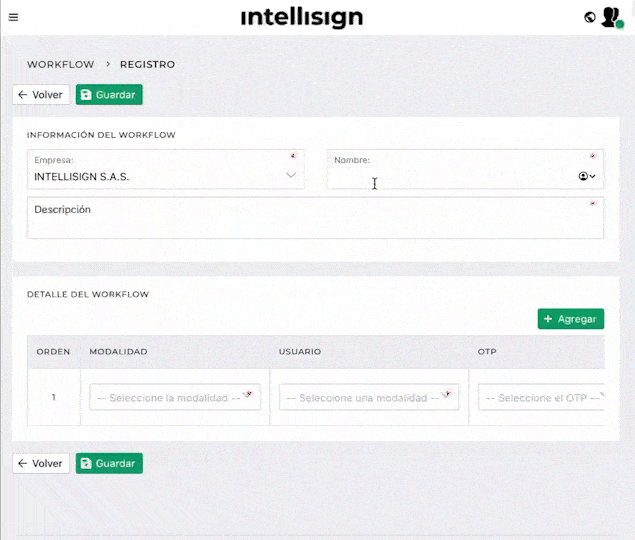
Task: Click the top Volver button
Action: pyautogui.click(x=41, y=94)
